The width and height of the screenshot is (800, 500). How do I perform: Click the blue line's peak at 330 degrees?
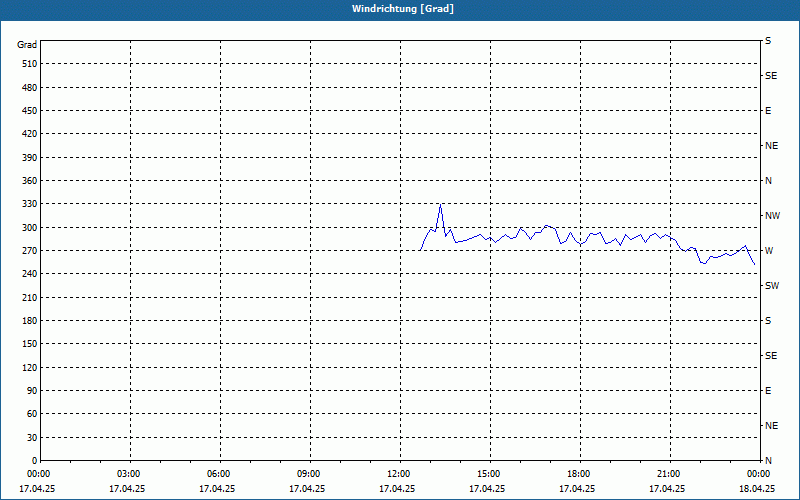[440, 205]
